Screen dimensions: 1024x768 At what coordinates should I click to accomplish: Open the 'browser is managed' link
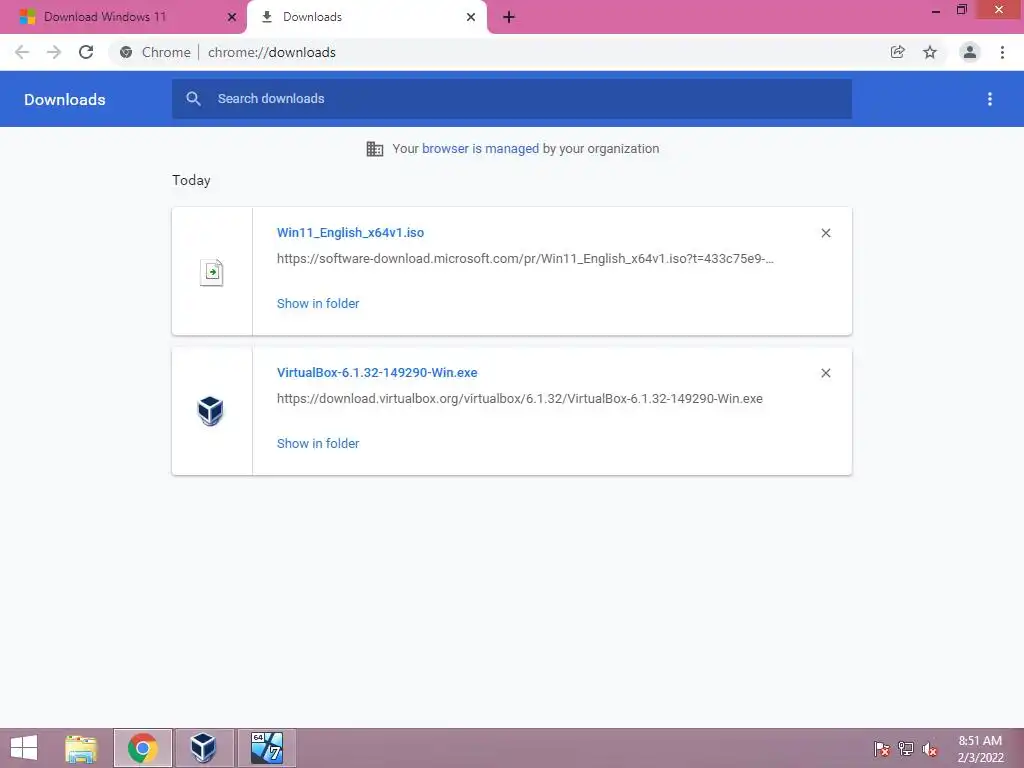(481, 148)
